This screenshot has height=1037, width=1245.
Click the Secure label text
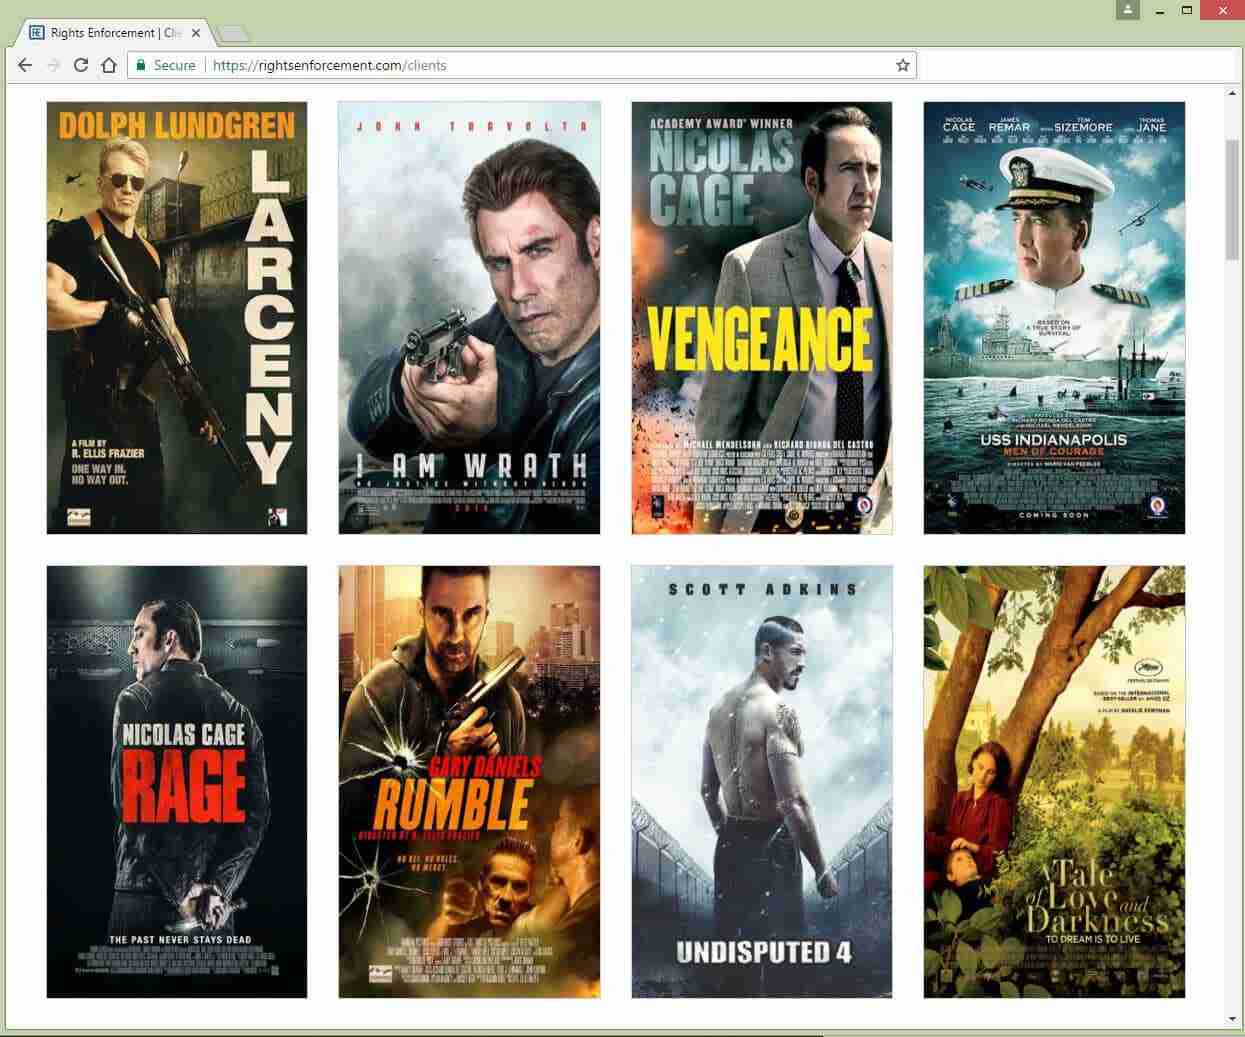(174, 65)
